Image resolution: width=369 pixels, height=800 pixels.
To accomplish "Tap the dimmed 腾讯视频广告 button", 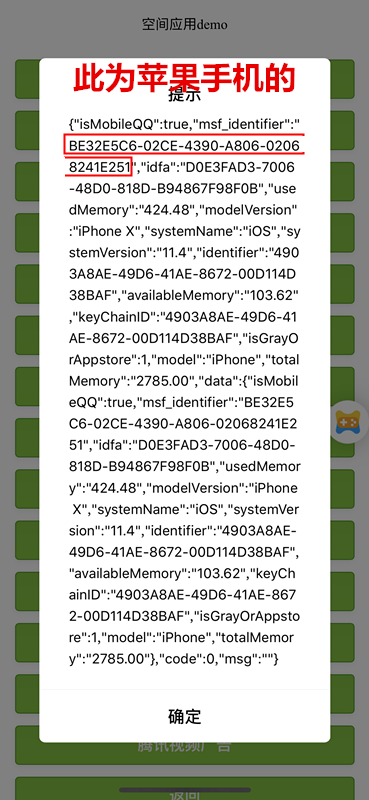I will (184, 746).
